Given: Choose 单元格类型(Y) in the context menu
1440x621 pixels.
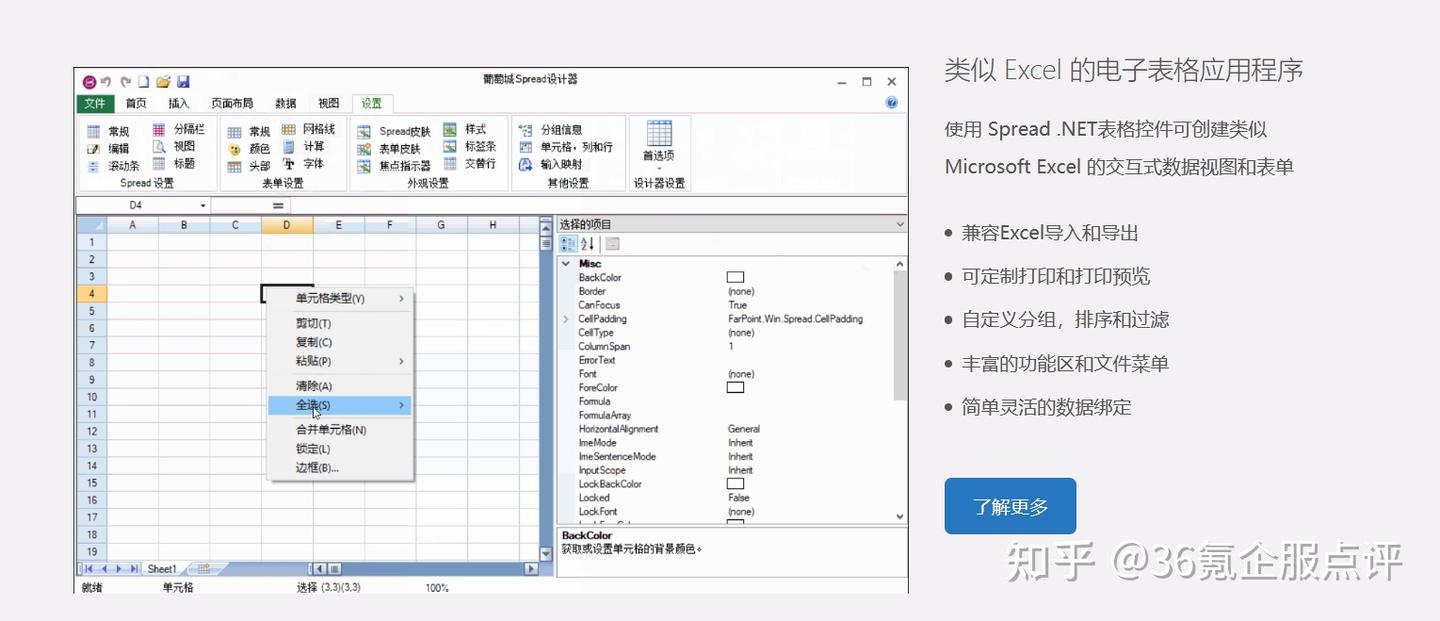Looking at the screenshot, I should 340,298.
